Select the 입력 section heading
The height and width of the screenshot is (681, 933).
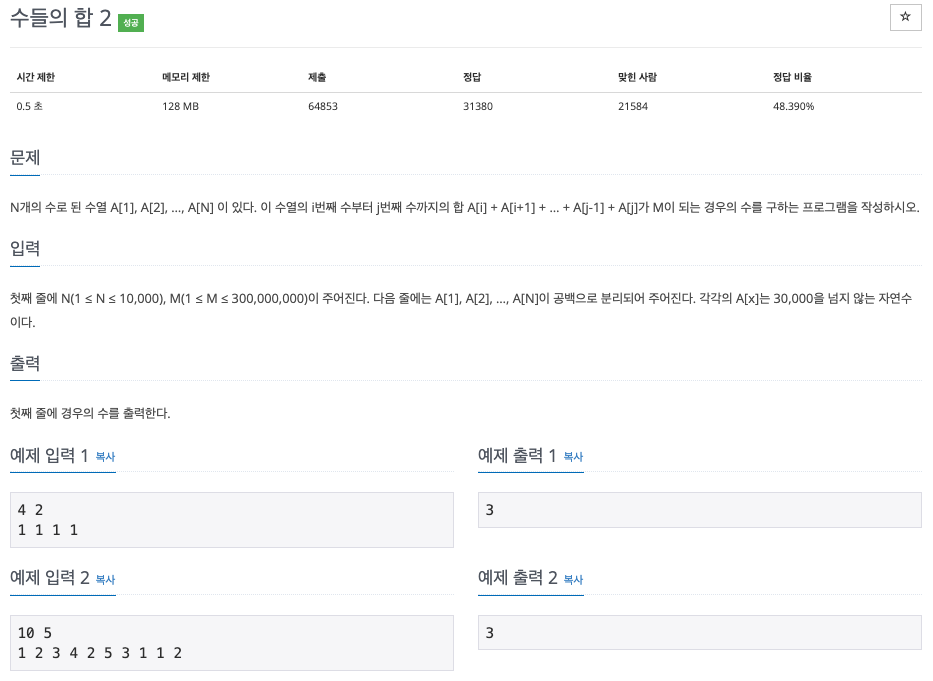coord(24,248)
